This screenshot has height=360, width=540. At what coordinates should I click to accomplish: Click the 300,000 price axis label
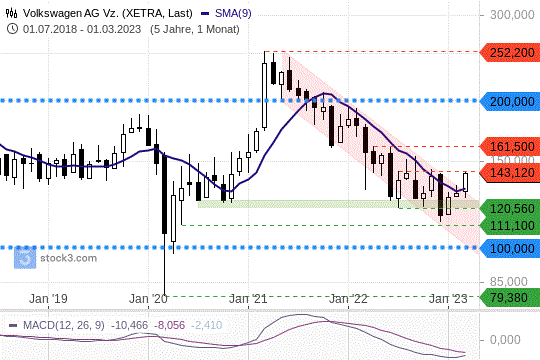pos(512,15)
